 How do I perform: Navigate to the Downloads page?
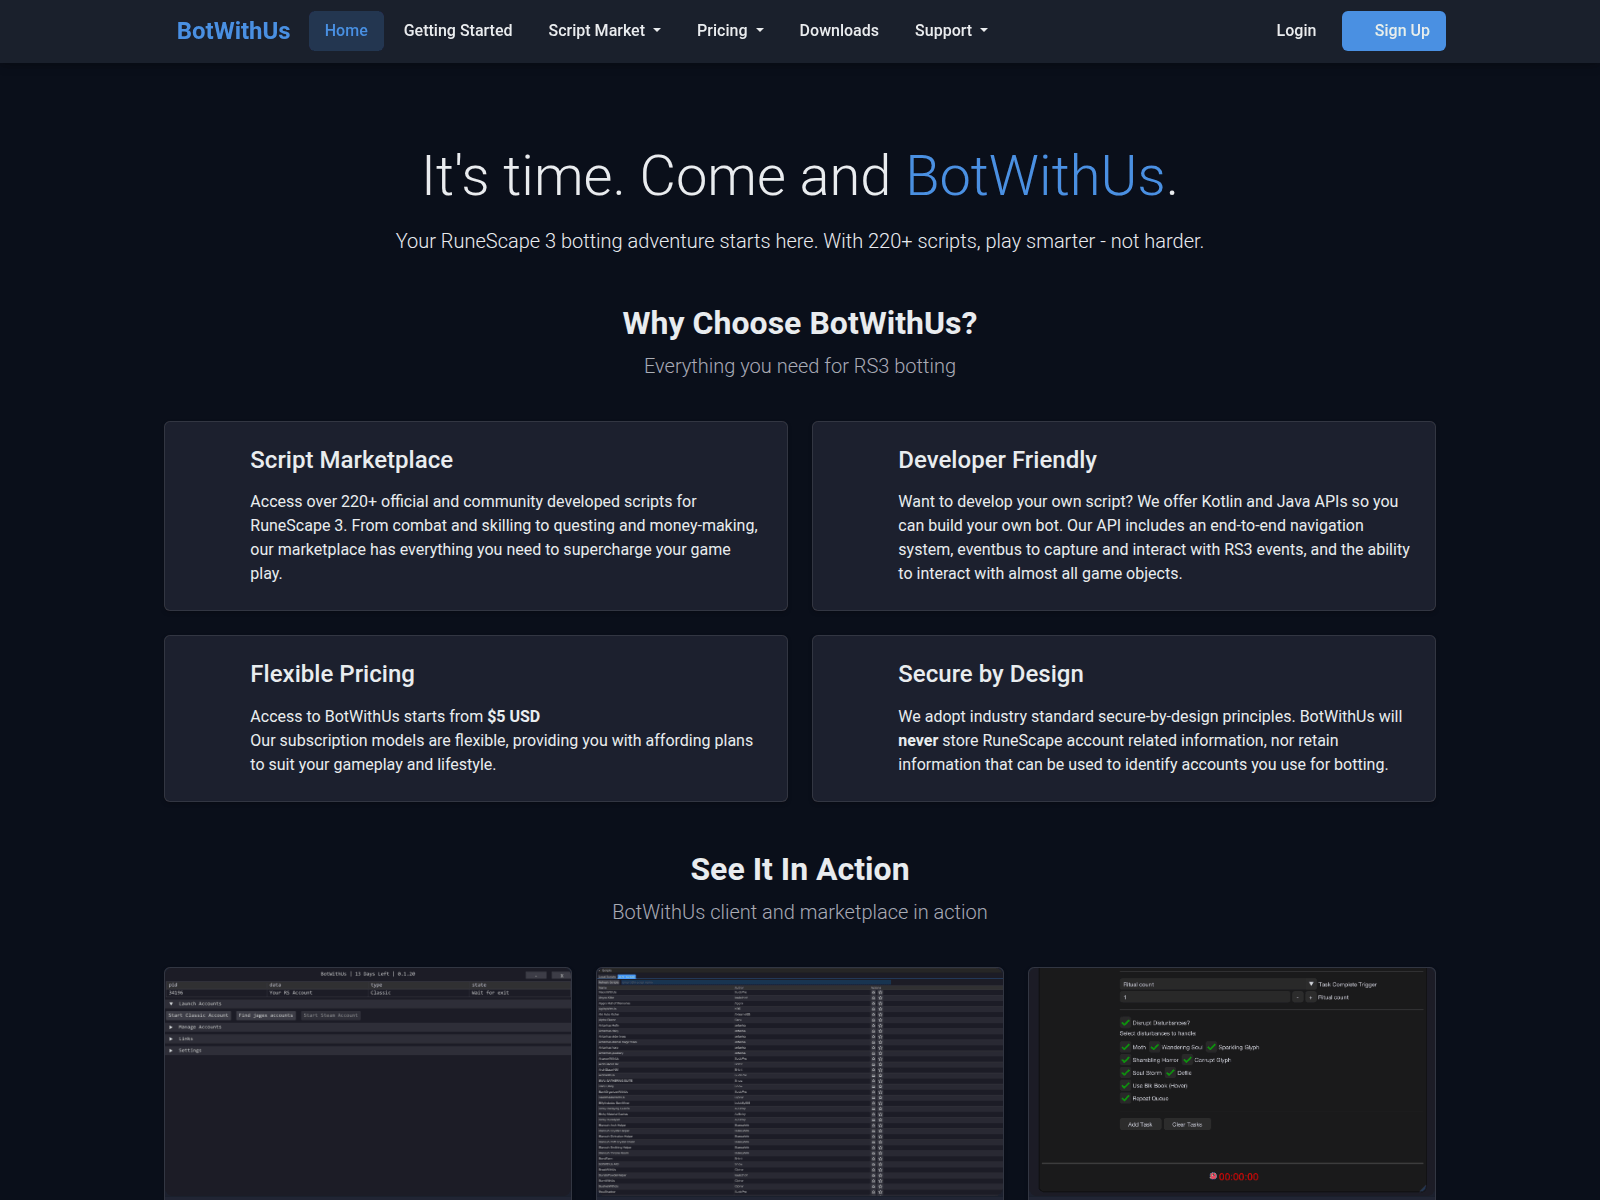click(839, 31)
